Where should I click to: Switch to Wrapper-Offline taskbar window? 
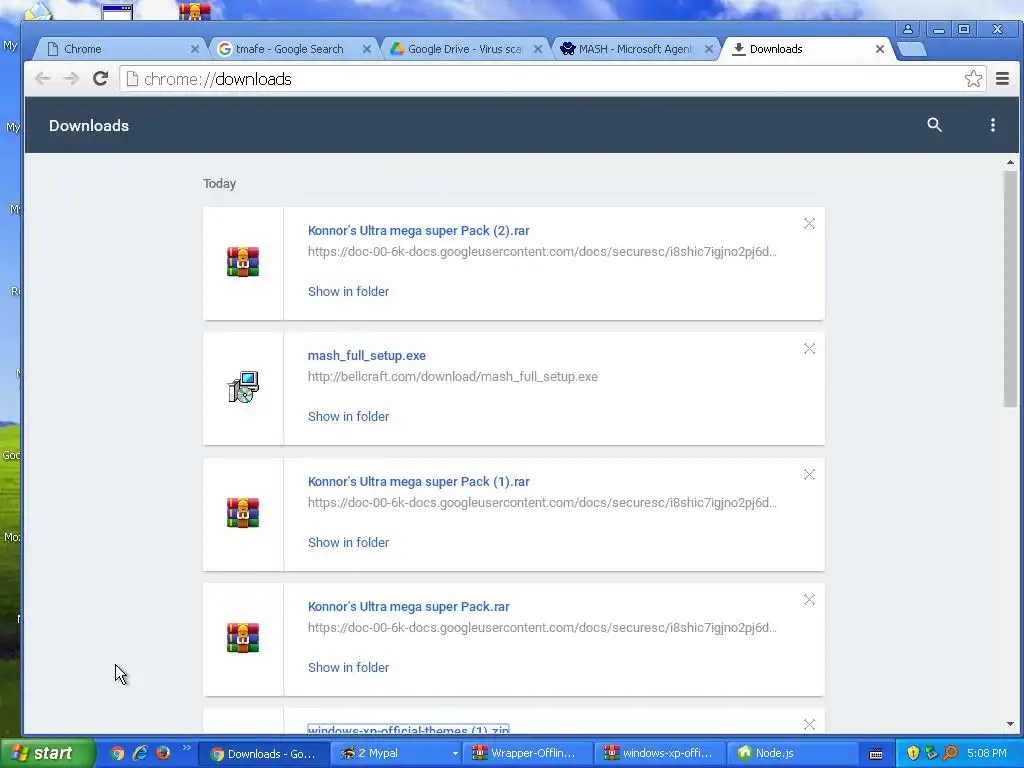[x=530, y=753]
